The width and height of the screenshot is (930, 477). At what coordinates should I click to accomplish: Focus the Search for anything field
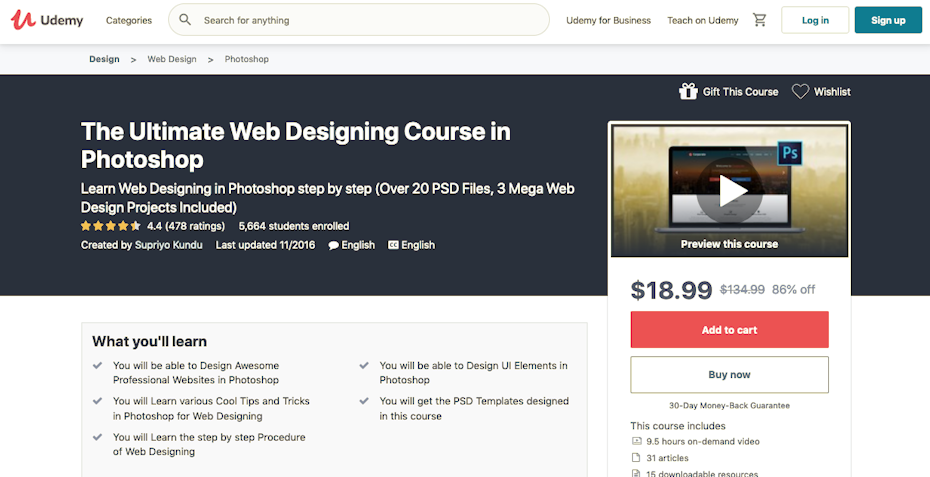(370, 20)
